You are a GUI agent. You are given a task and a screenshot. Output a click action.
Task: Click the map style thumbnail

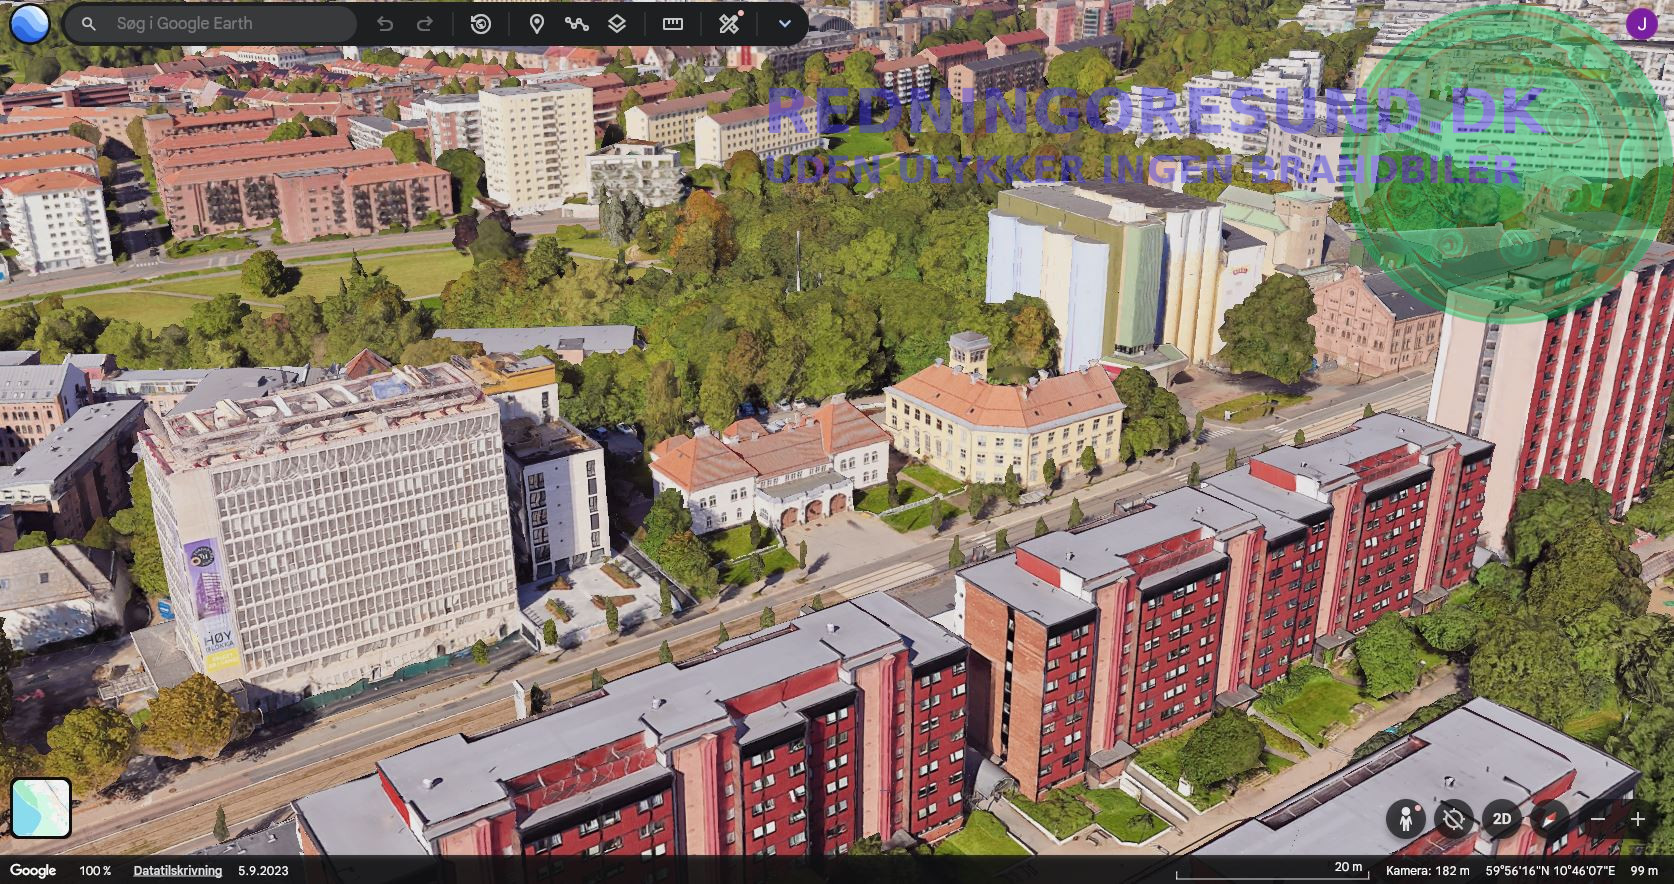41,808
